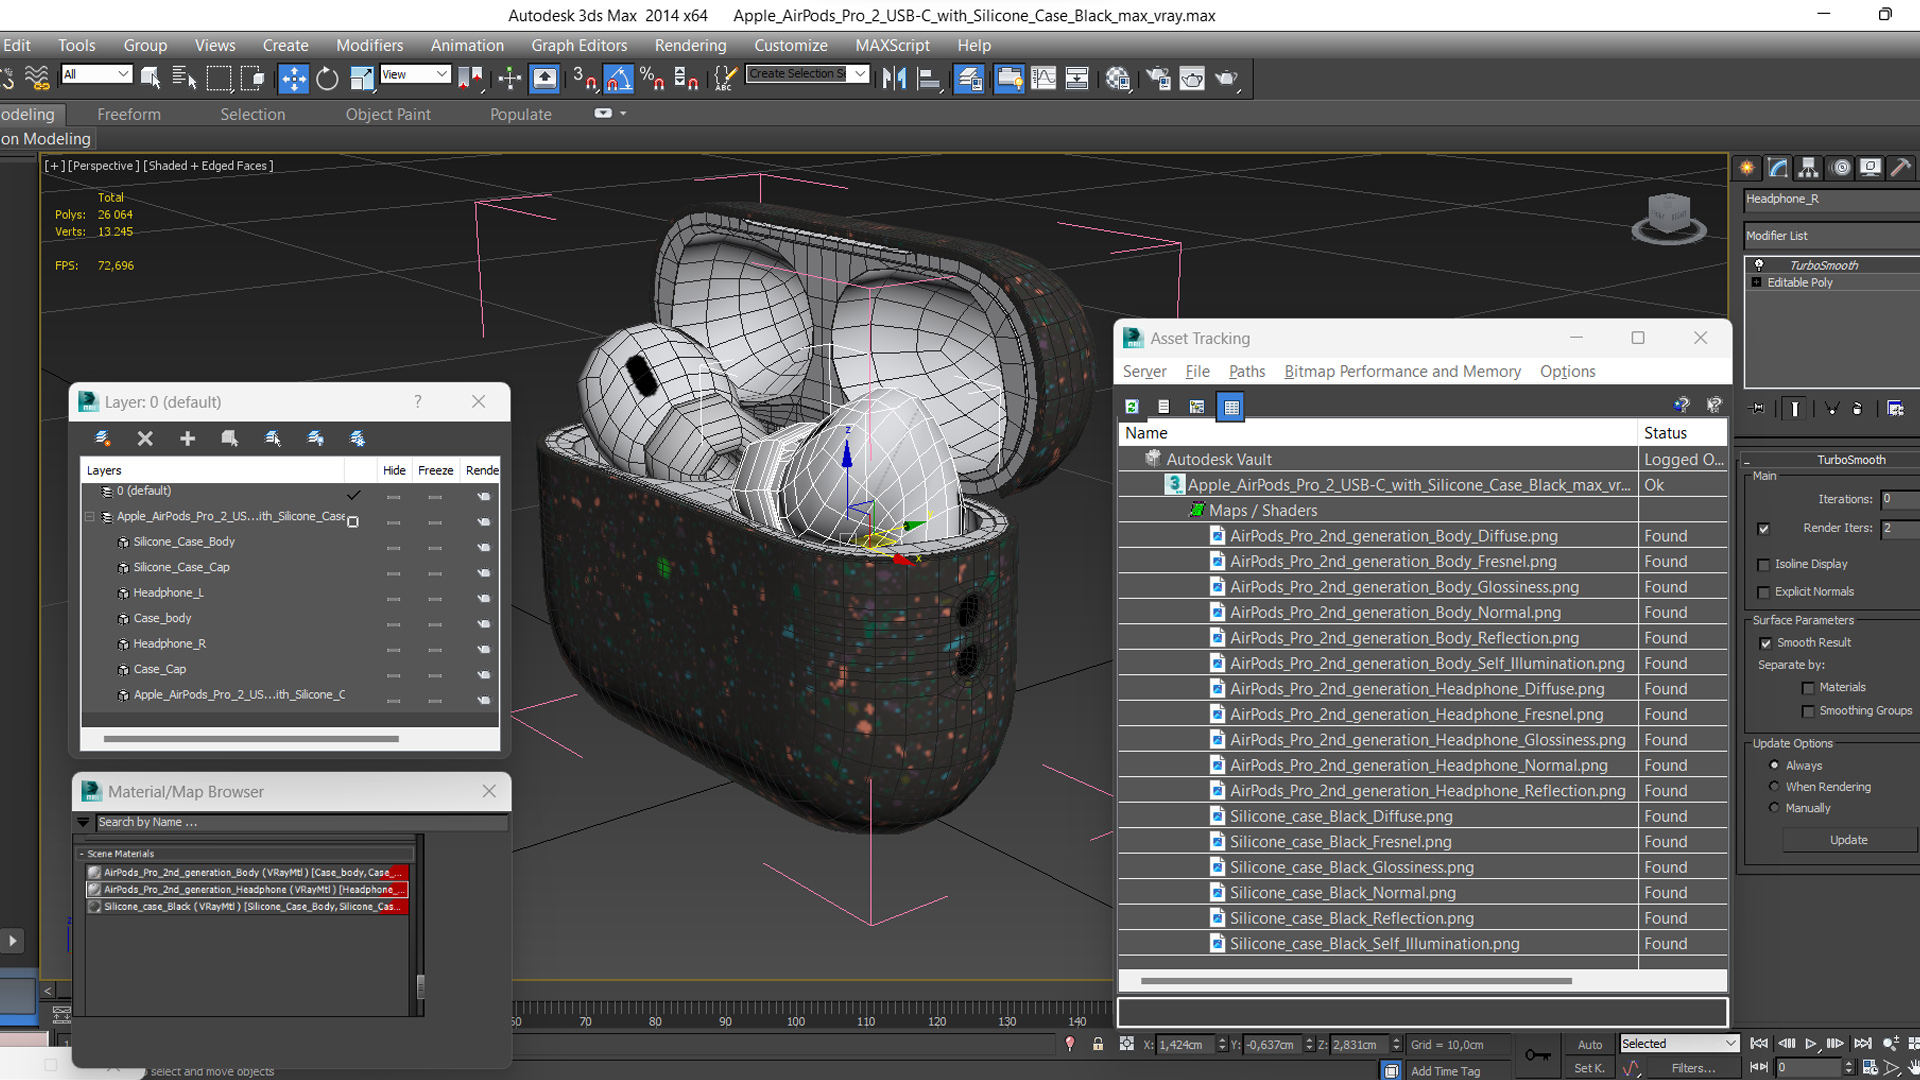This screenshot has height=1080, width=1920.
Task: Open the key filter Selected dropdown
Action: pos(1679,1043)
